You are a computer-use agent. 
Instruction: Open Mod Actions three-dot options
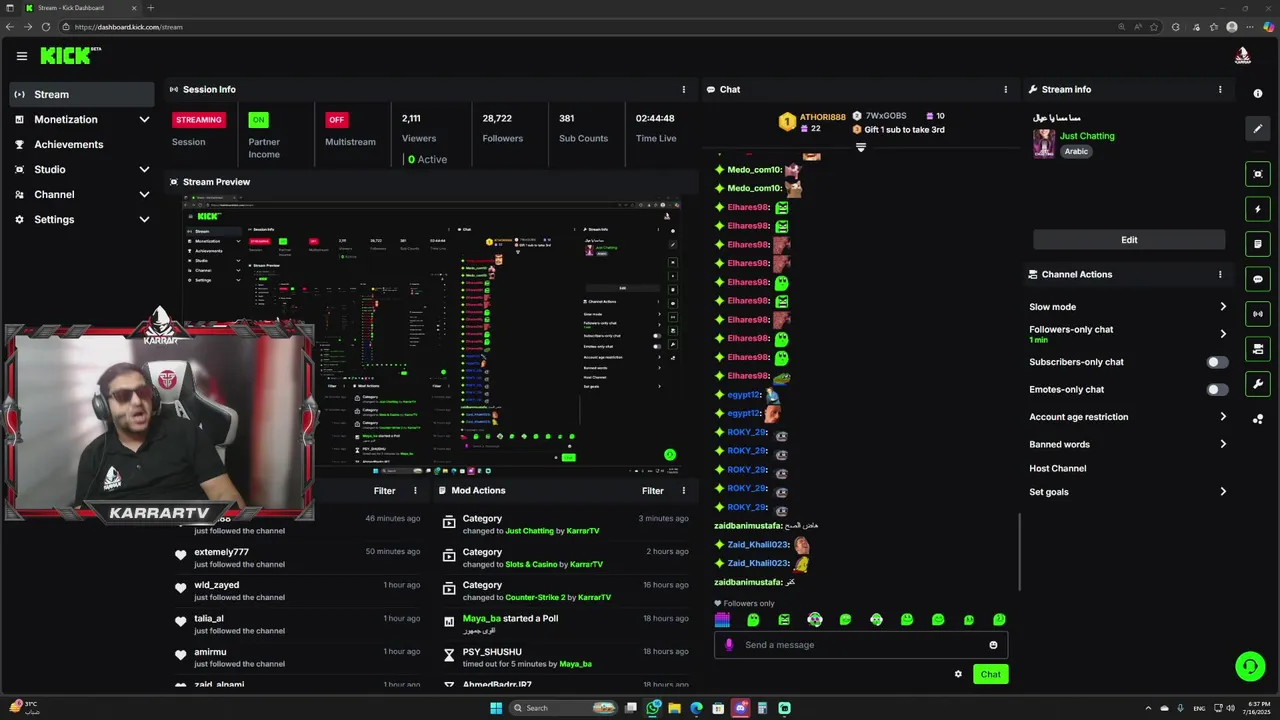(x=684, y=491)
